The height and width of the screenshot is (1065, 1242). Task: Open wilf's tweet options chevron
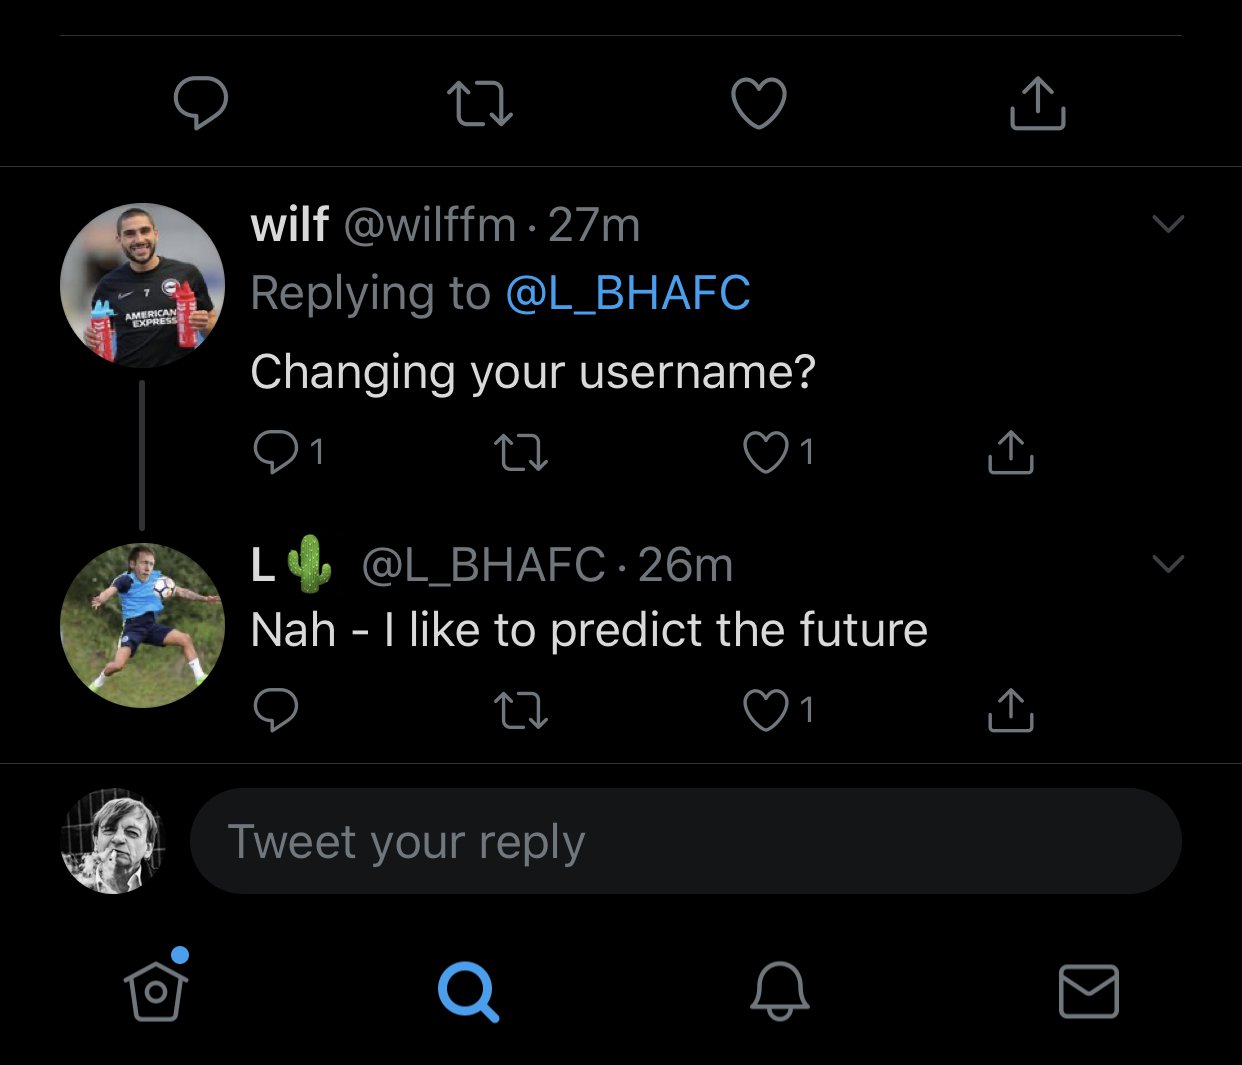[1167, 224]
